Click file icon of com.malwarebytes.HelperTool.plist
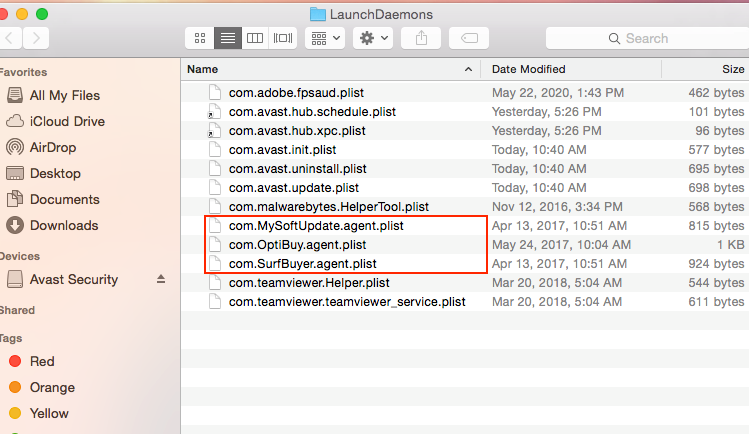This screenshot has height=434, width=749. (215, 206)
